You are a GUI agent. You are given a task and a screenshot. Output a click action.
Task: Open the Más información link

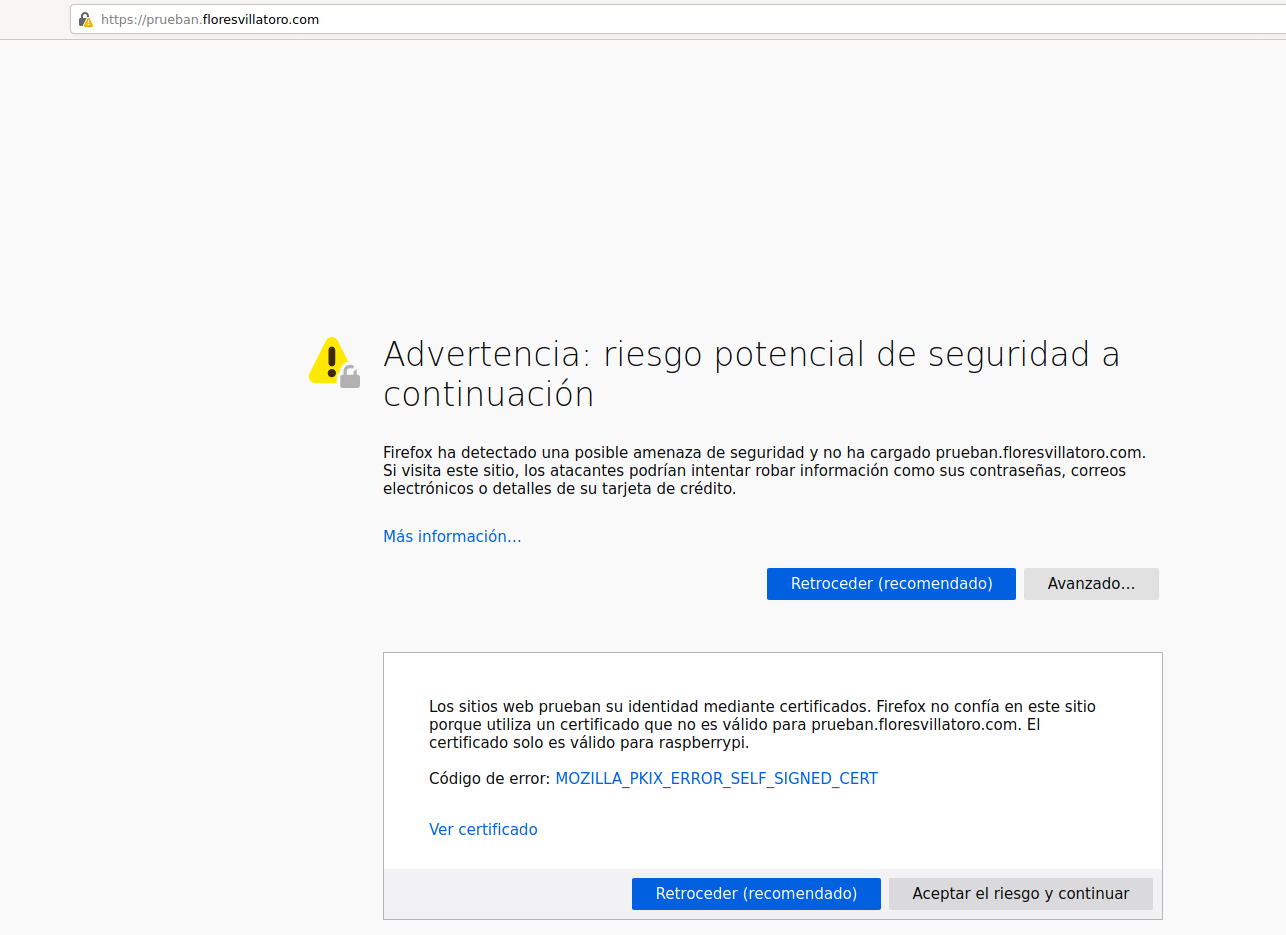tap(452, 537)
